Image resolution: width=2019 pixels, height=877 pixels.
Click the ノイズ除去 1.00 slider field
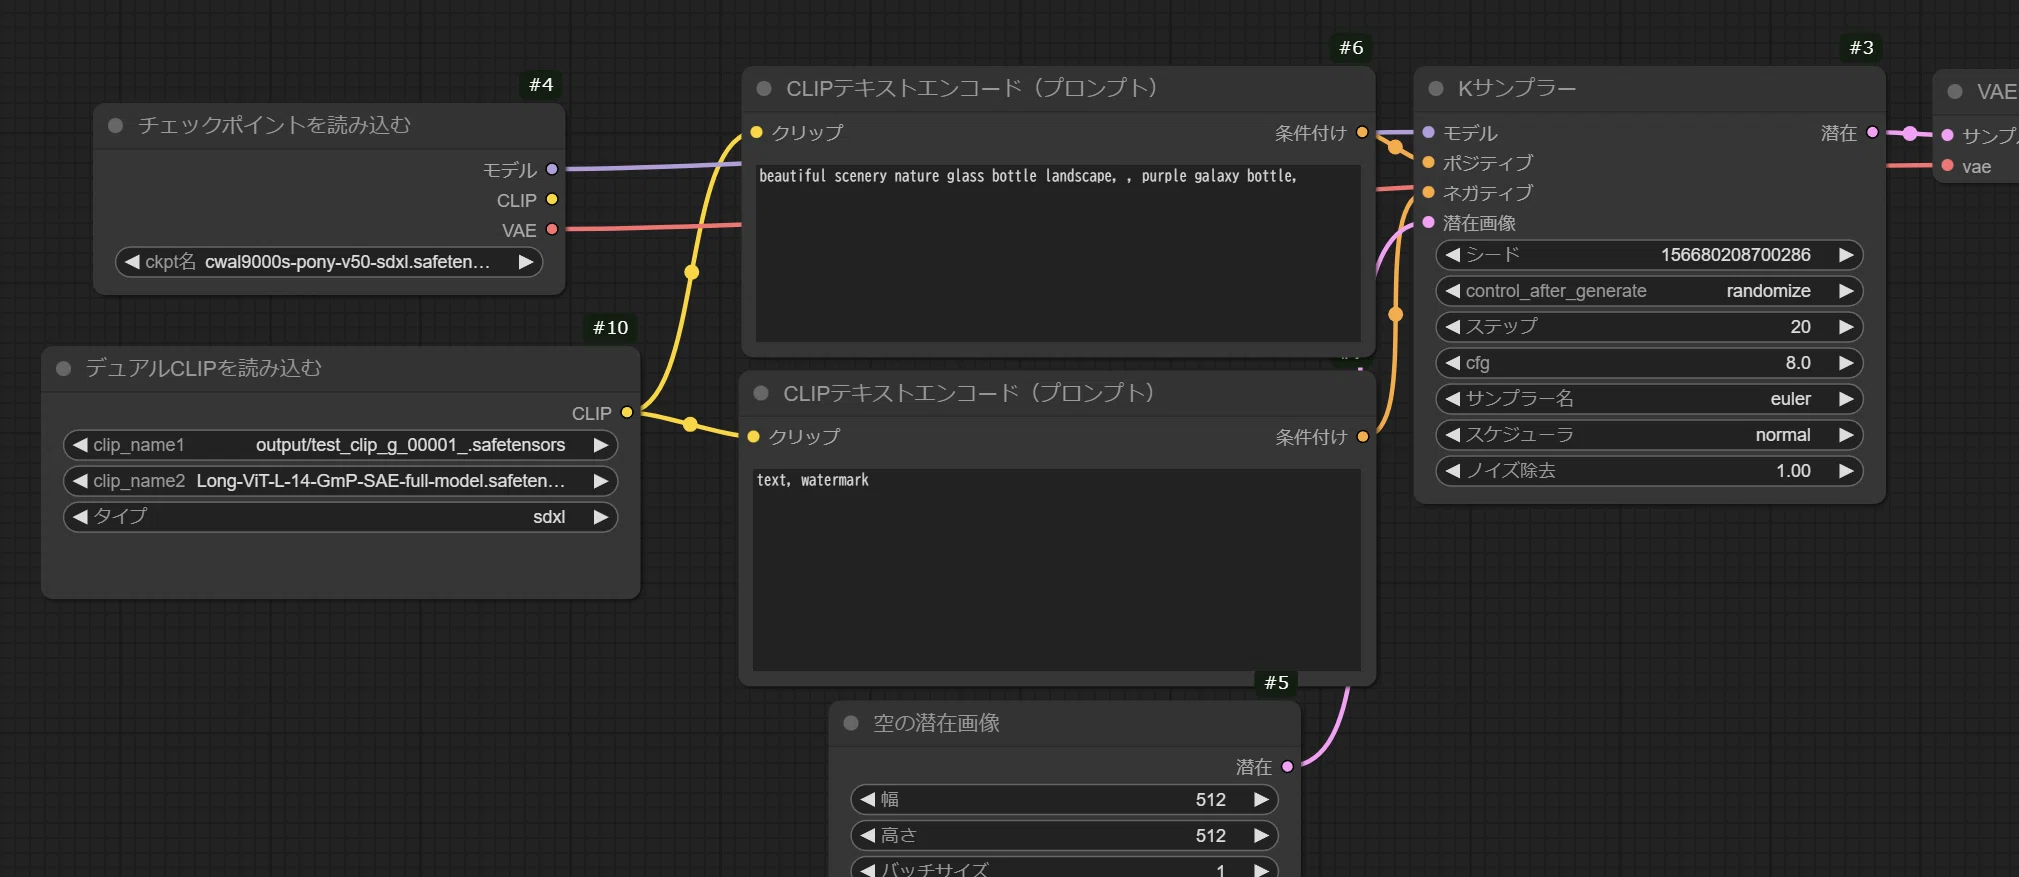(x=1649, y=471)
